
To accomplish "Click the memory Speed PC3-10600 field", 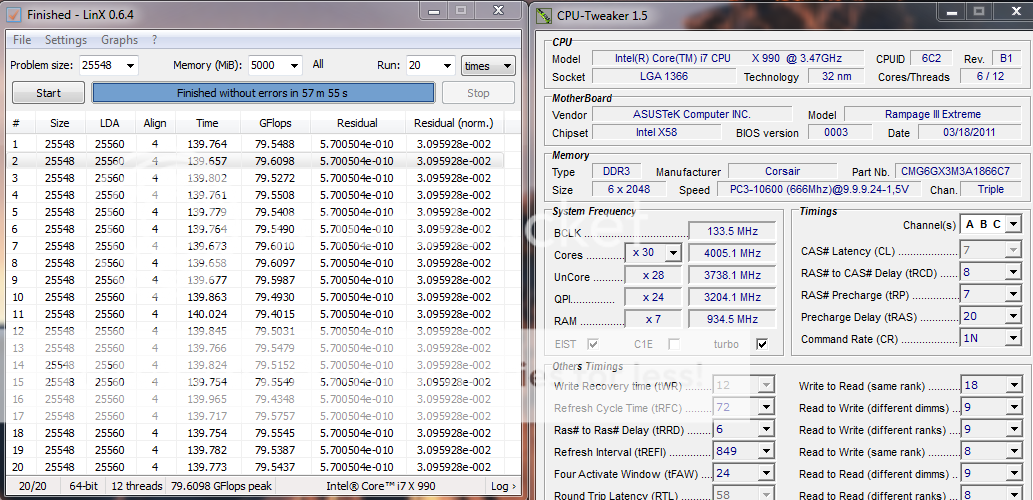I will click(819, 189).
